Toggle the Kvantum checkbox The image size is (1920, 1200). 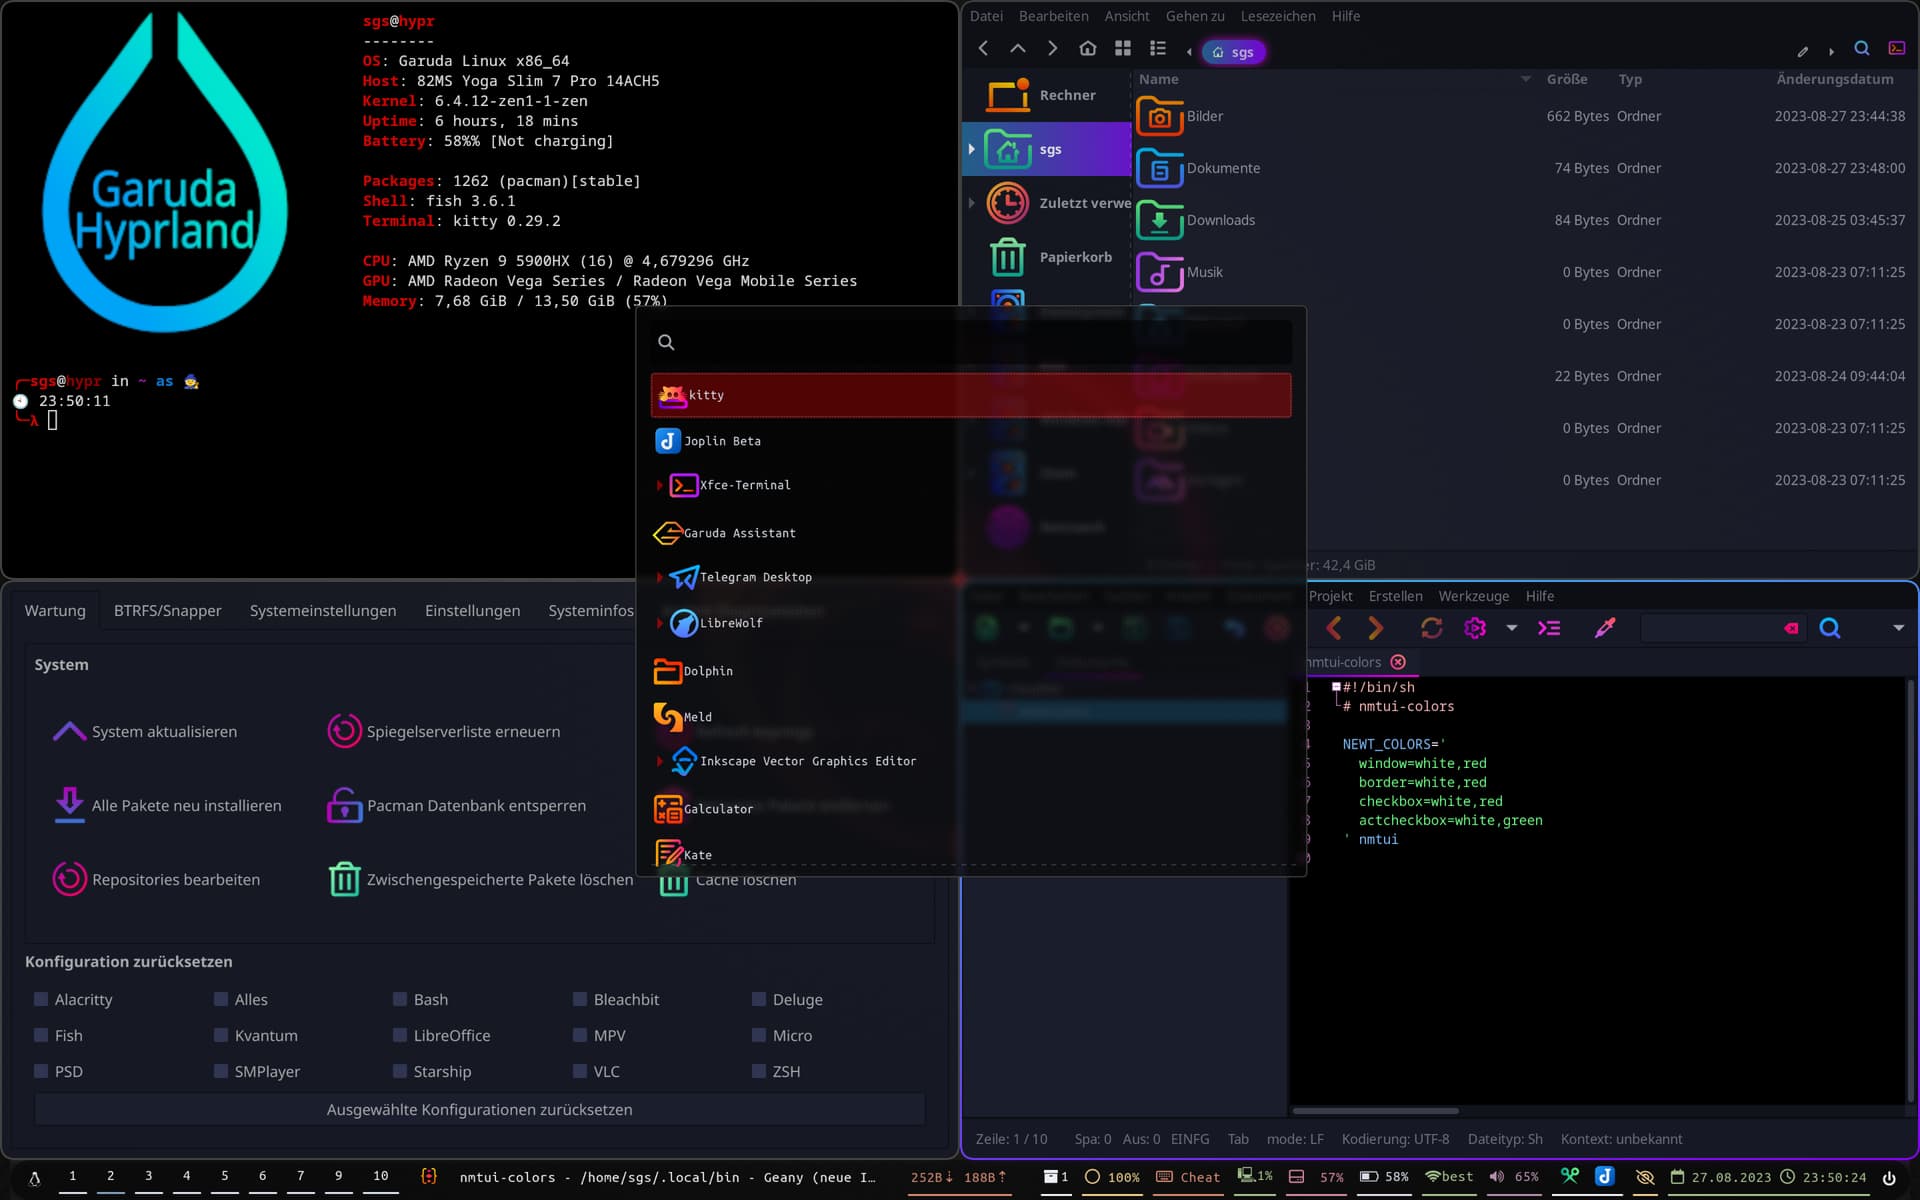click(x=221, y=1035)
